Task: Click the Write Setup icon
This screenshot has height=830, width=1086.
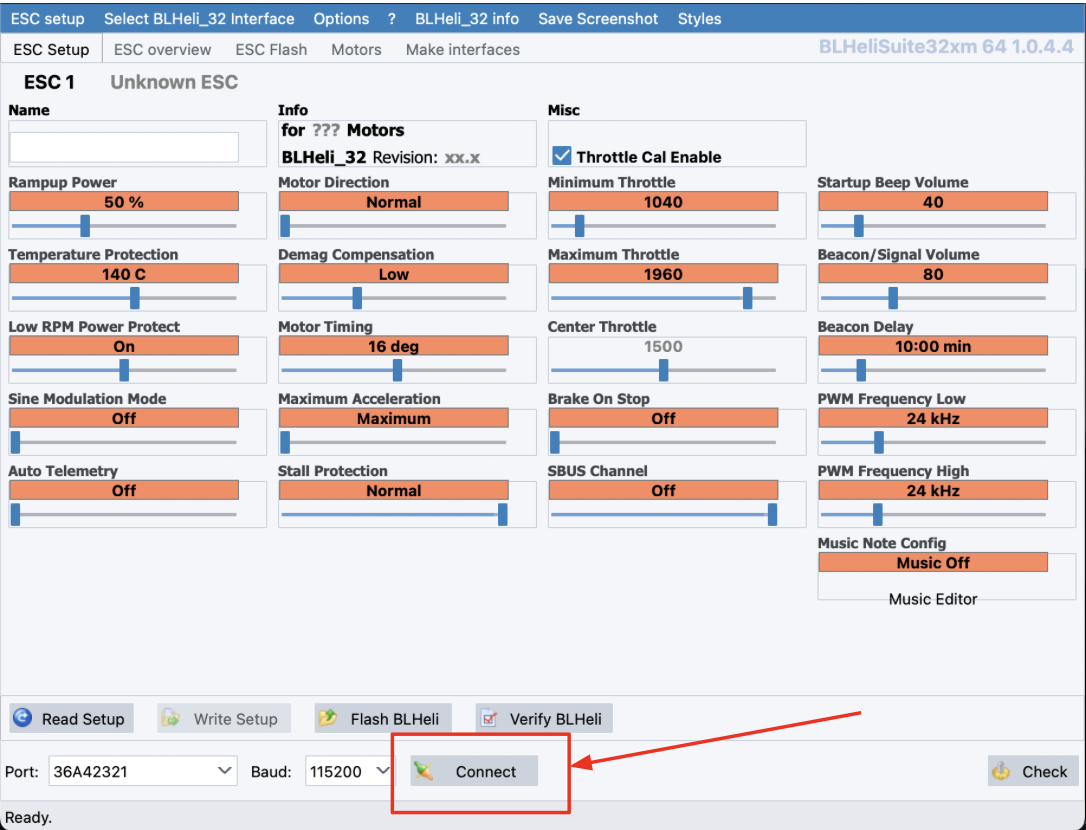Action: click(x=171, y=718)
